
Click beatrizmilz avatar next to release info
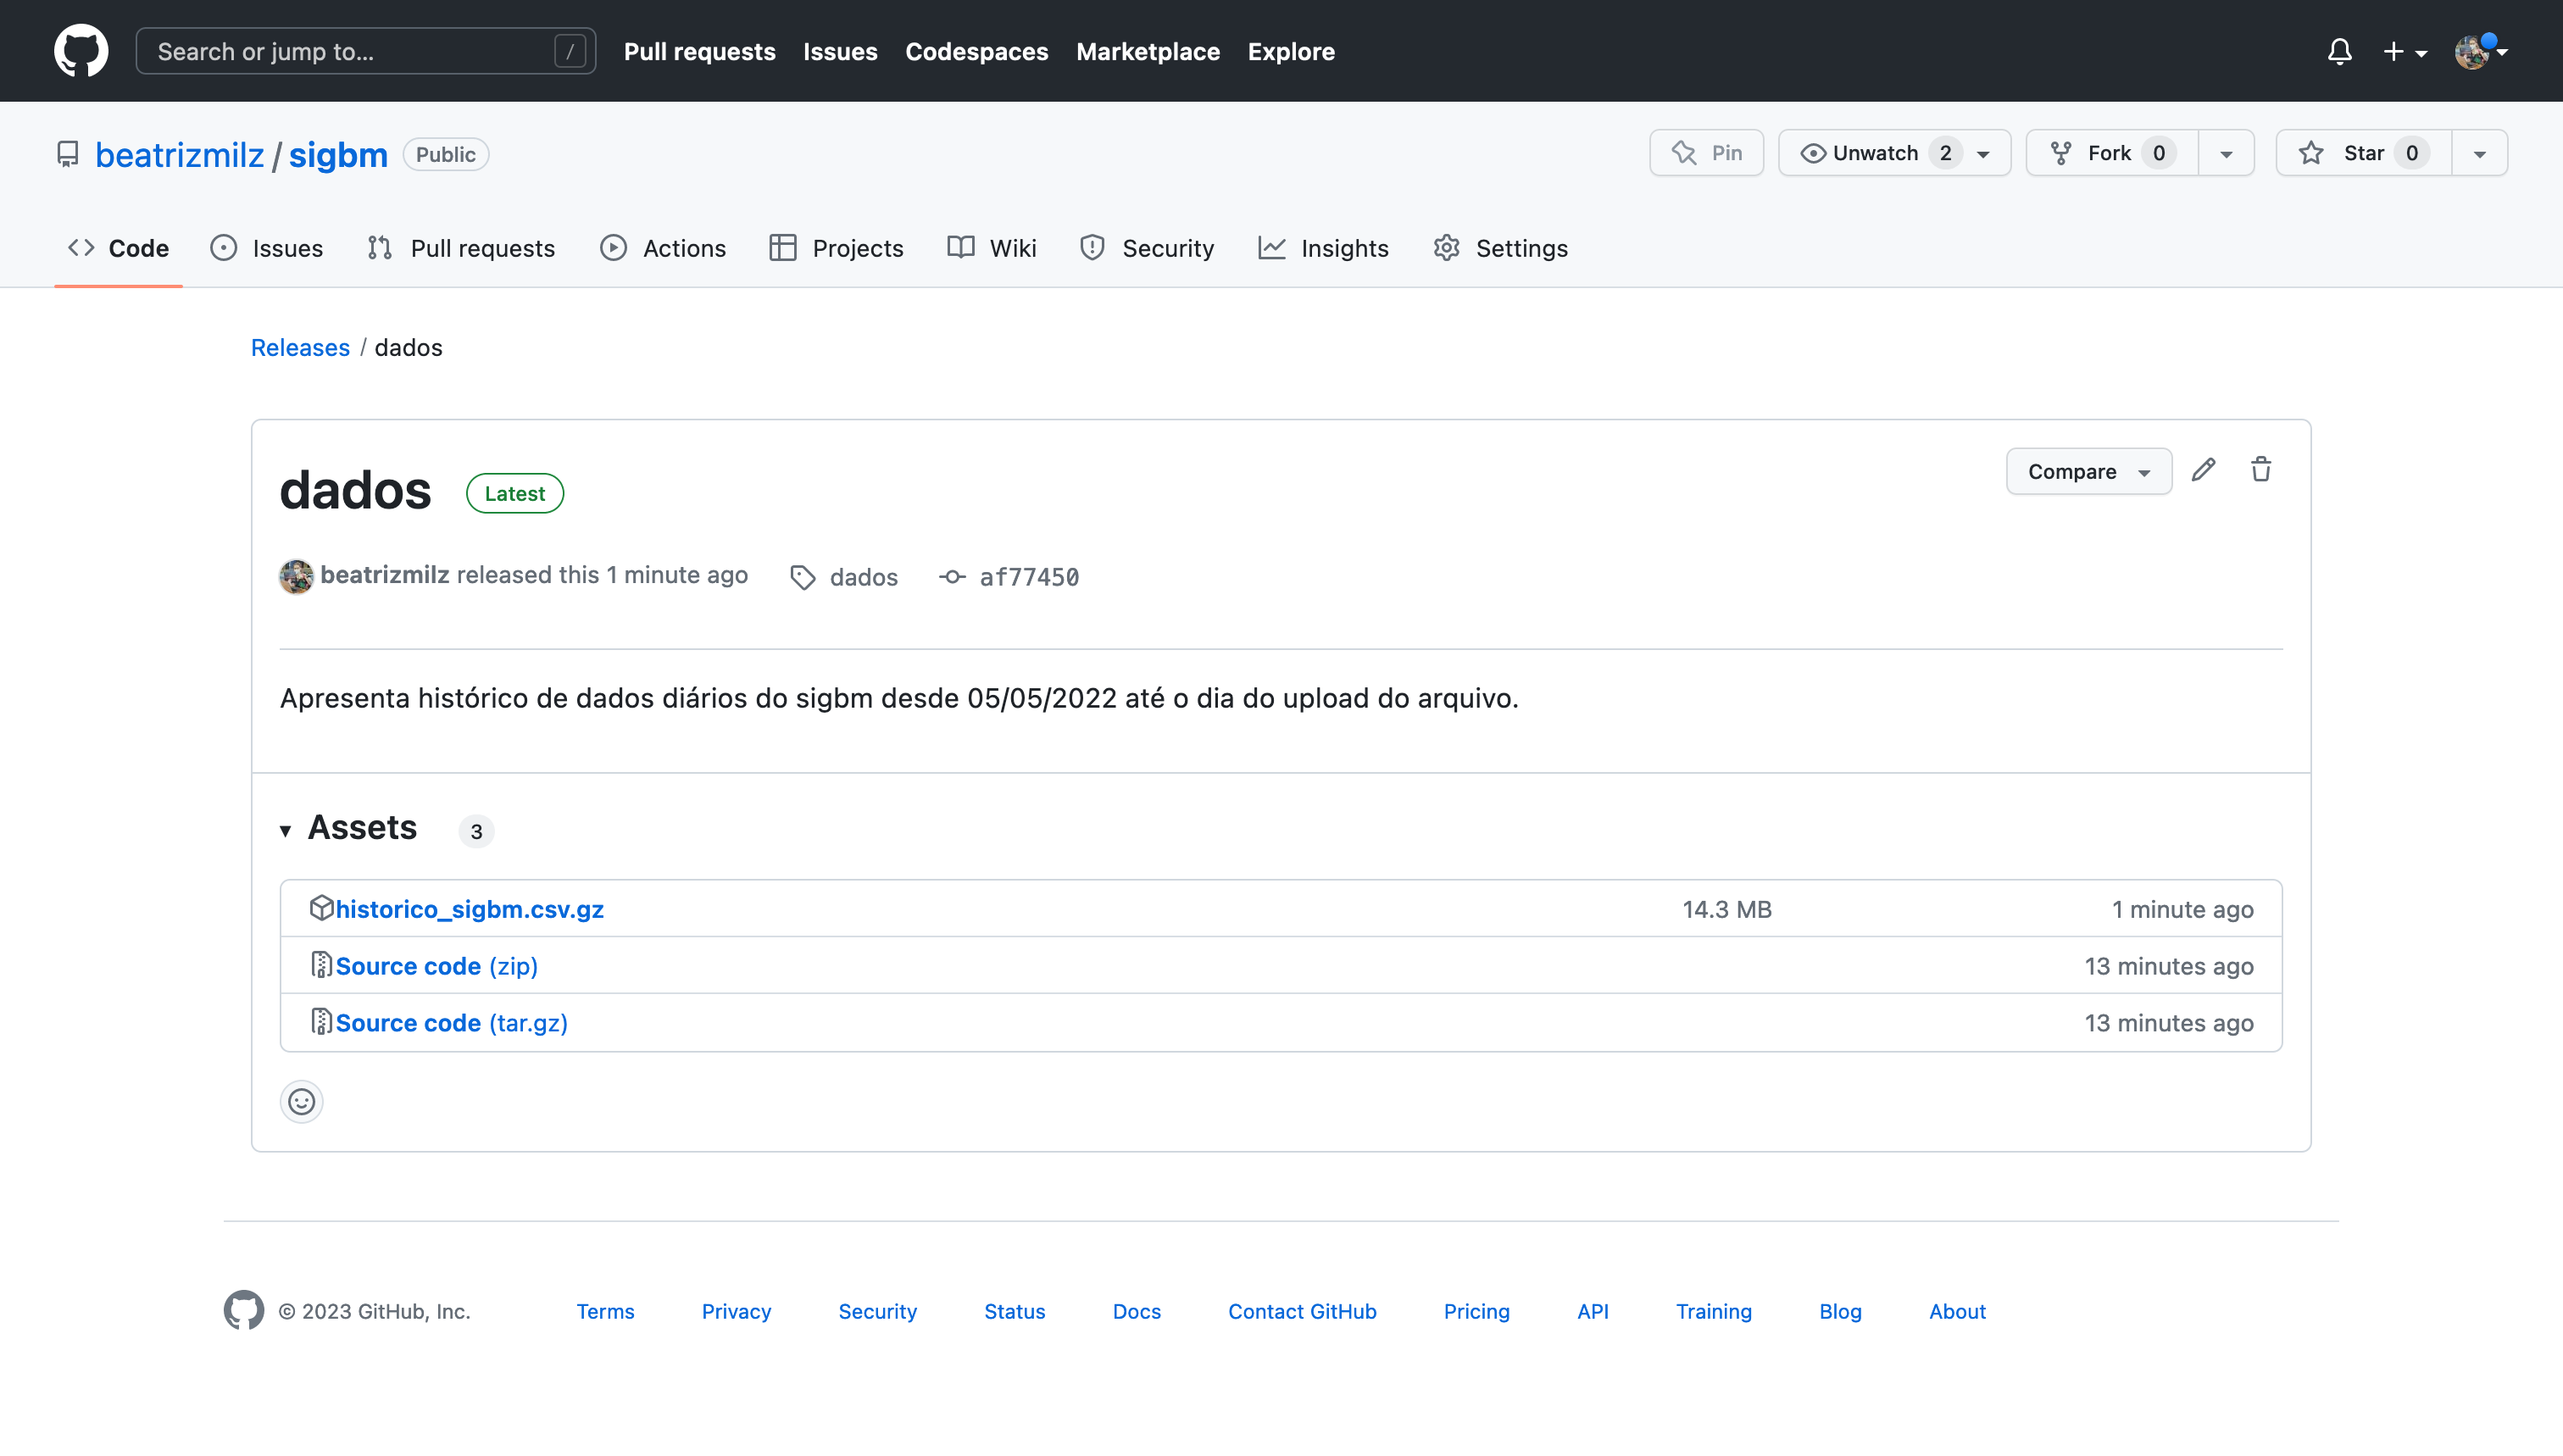(x=296, y=576)
